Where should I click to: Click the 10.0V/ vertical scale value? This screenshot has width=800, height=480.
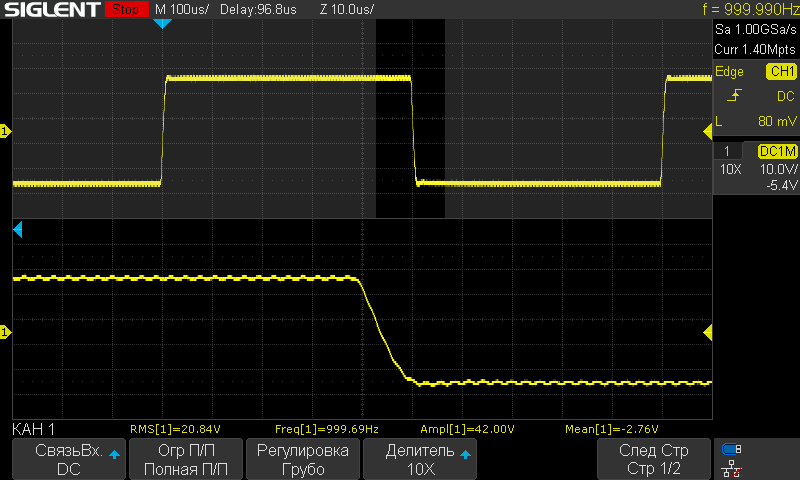click(x=779, y=169)
